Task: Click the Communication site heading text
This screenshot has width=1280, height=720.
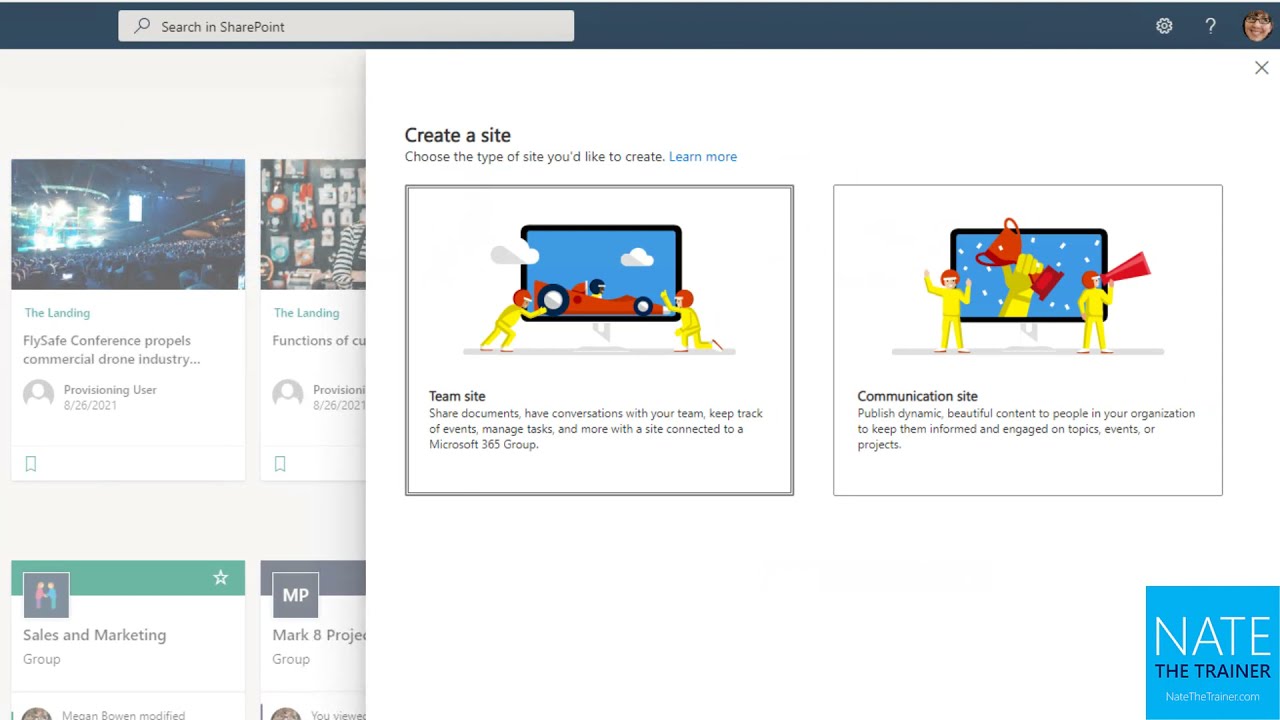Action: coord(917,396)
